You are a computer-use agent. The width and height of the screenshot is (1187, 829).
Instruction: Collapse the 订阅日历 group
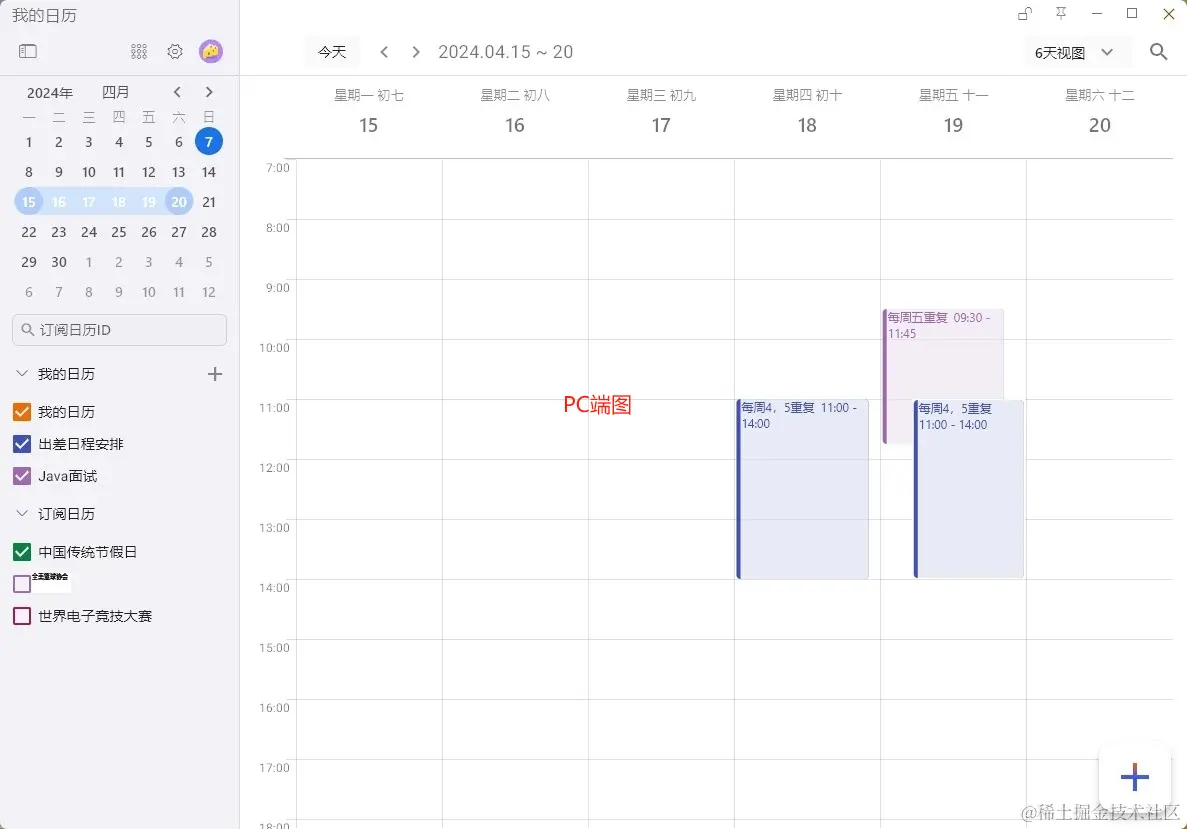click(x=21, y=513)
